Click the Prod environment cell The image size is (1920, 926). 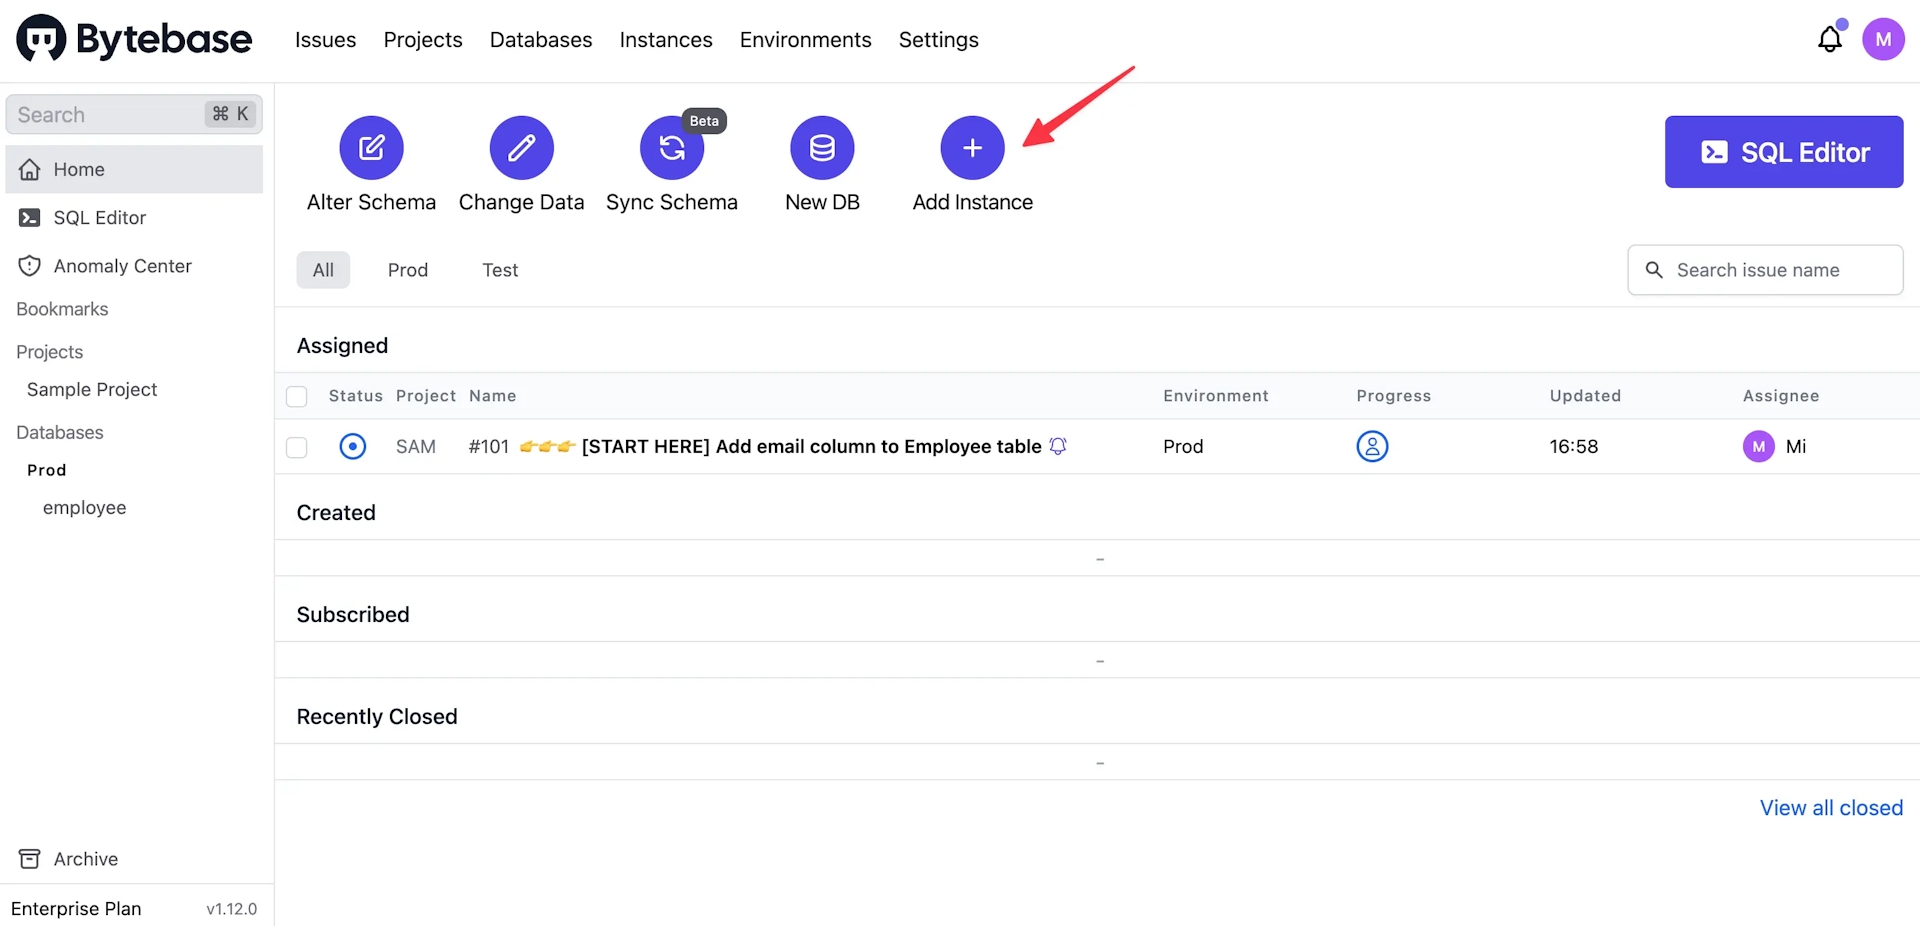(1183, 446)
